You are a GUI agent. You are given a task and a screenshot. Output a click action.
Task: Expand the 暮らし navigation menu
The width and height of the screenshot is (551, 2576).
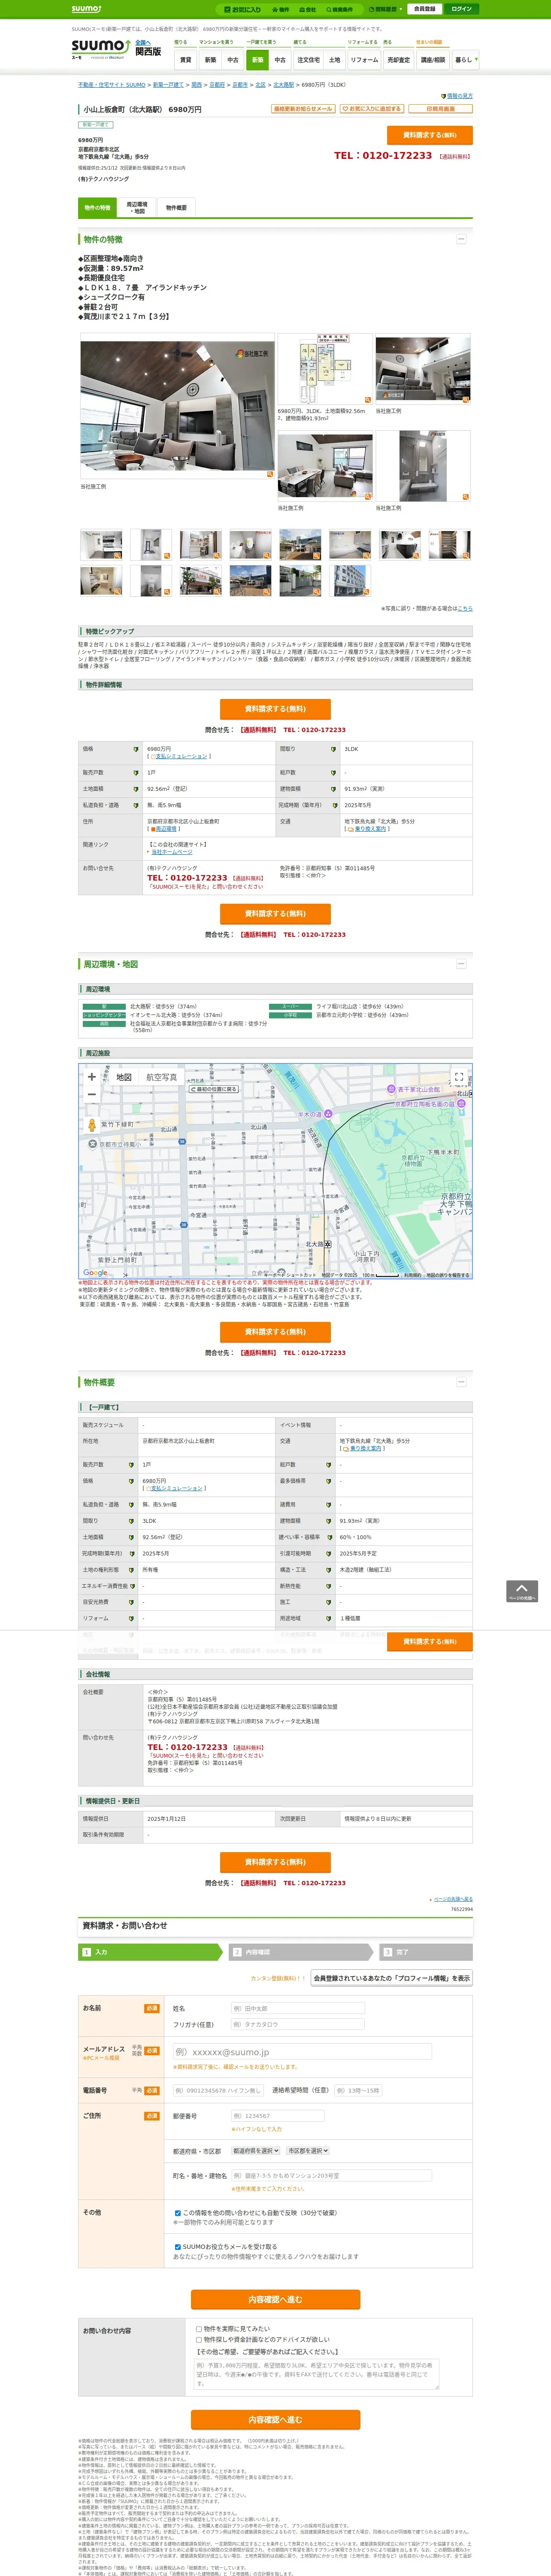(465, 60)
